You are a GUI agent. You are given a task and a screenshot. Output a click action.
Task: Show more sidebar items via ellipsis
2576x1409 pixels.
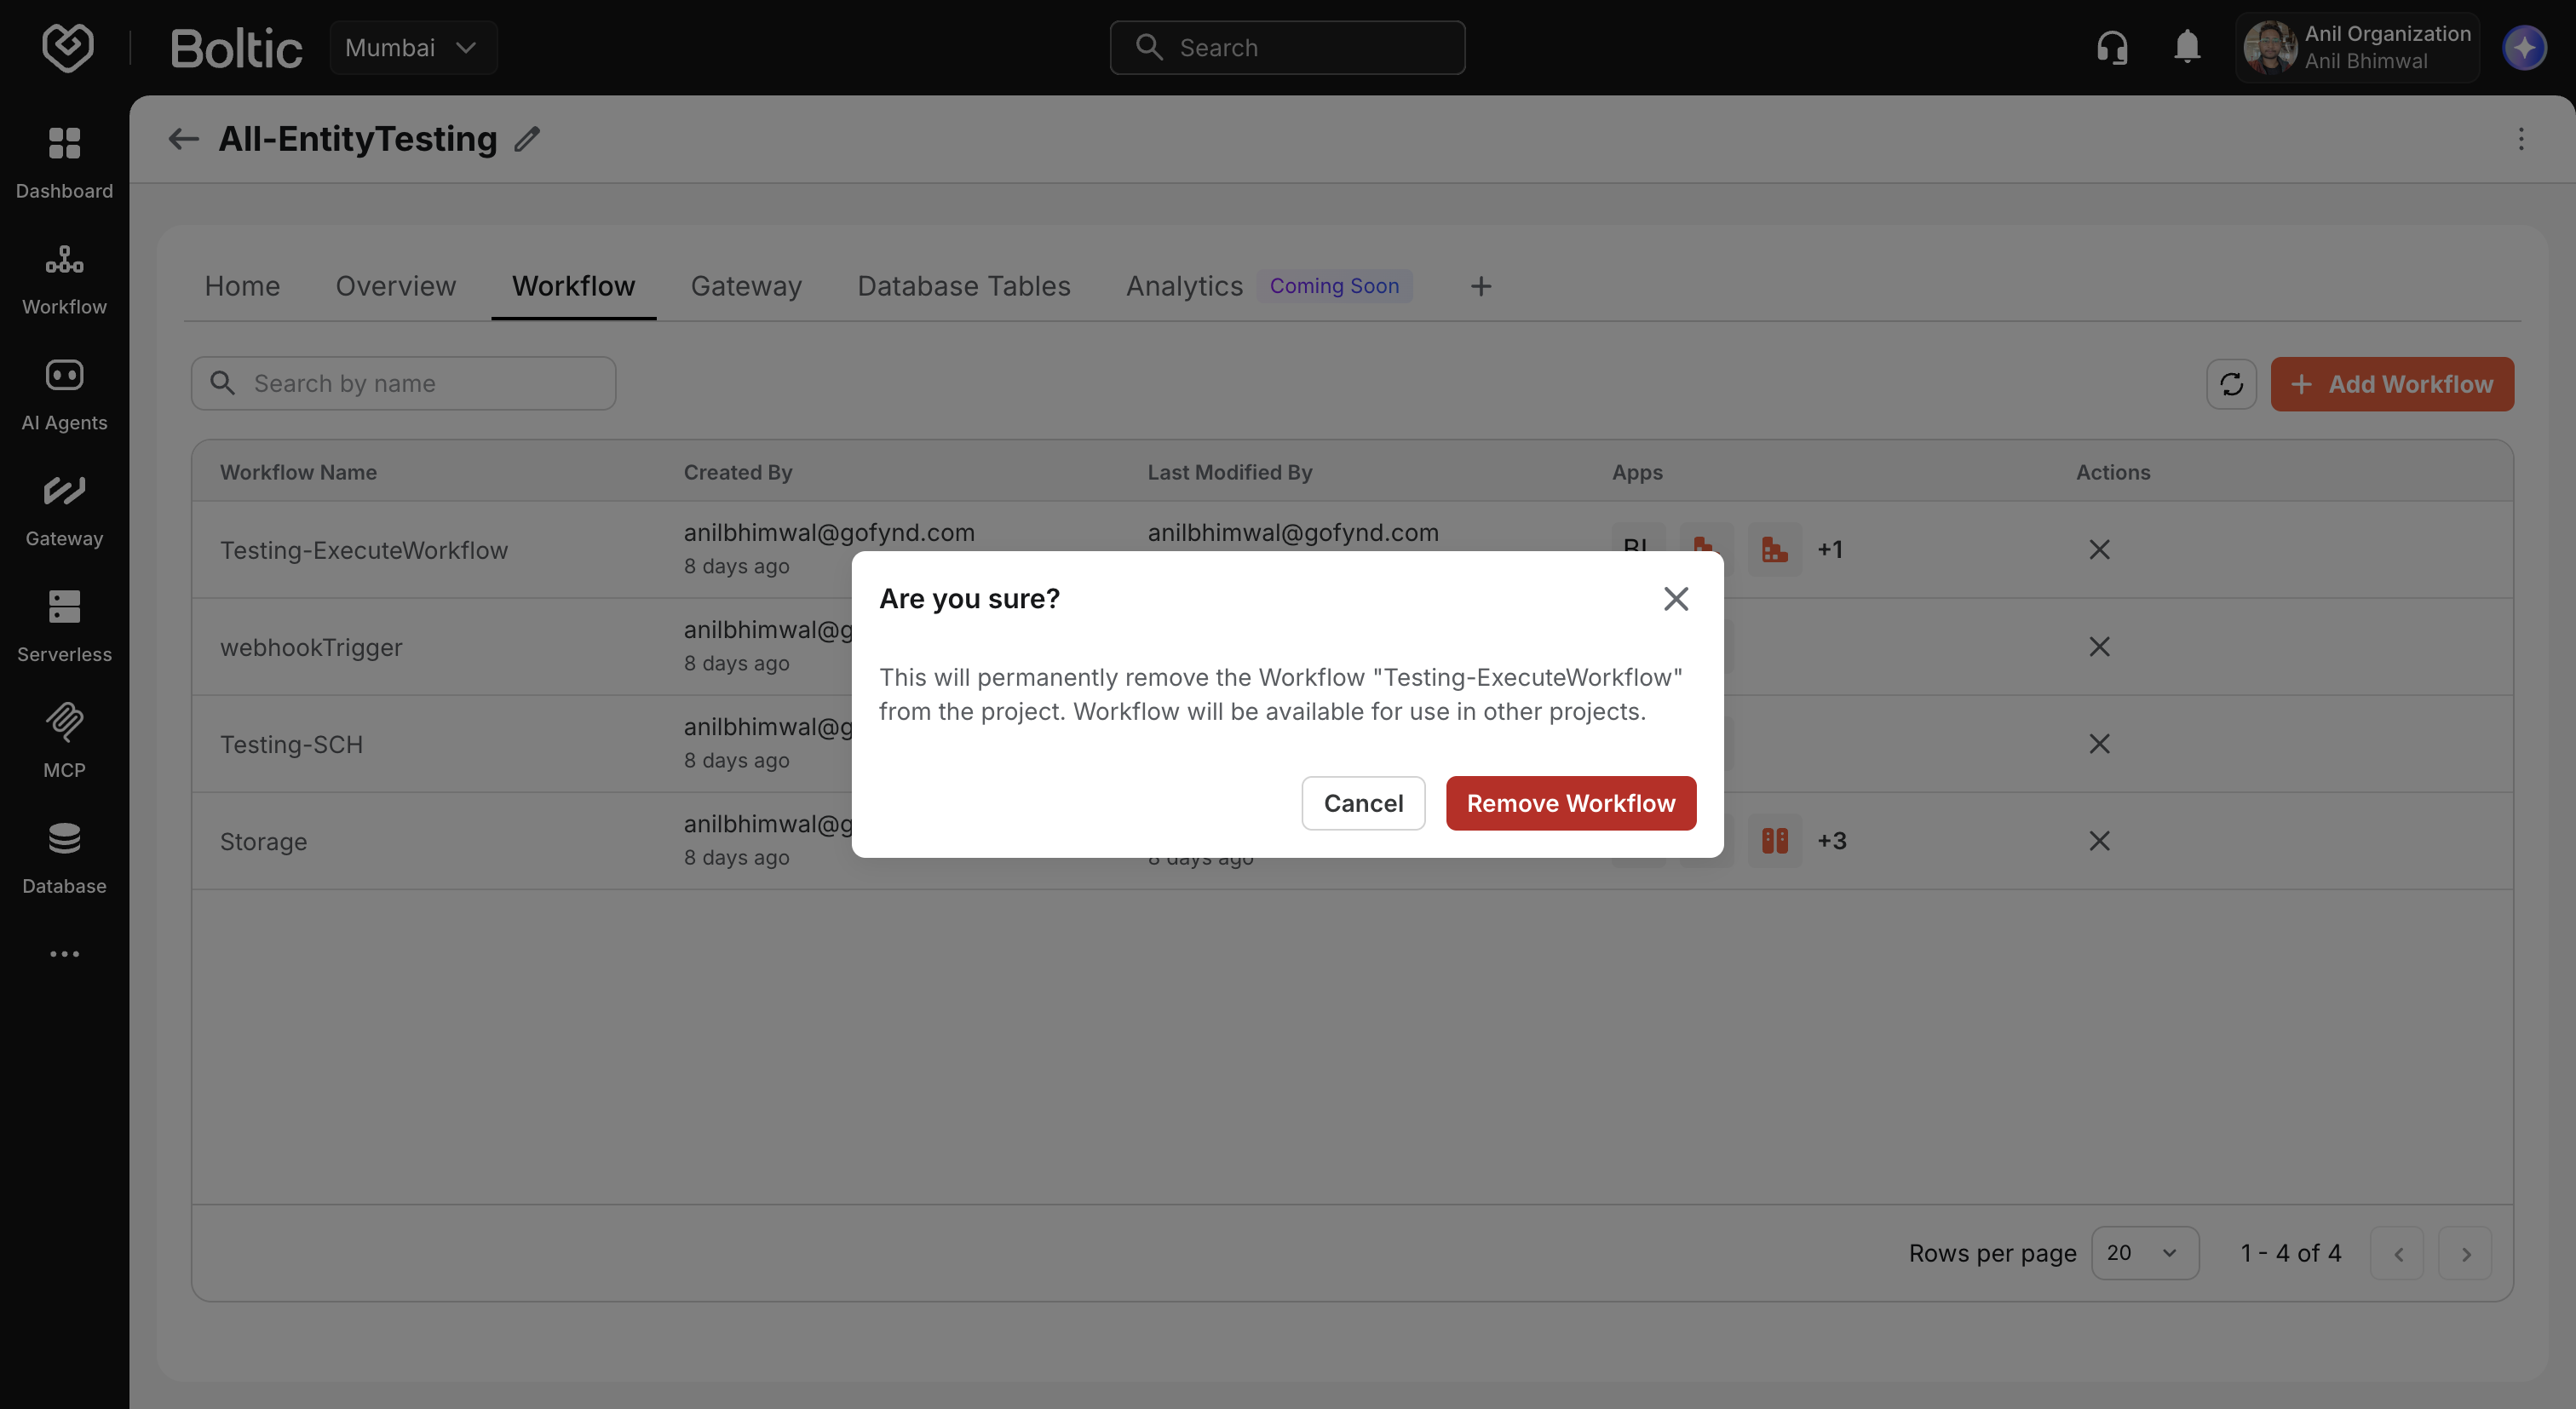[x=64, y=954]
